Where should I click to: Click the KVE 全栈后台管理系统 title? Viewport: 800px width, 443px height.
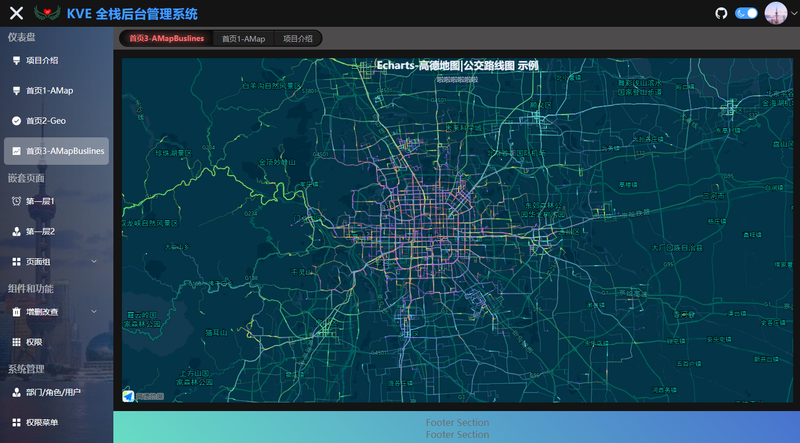132,14
